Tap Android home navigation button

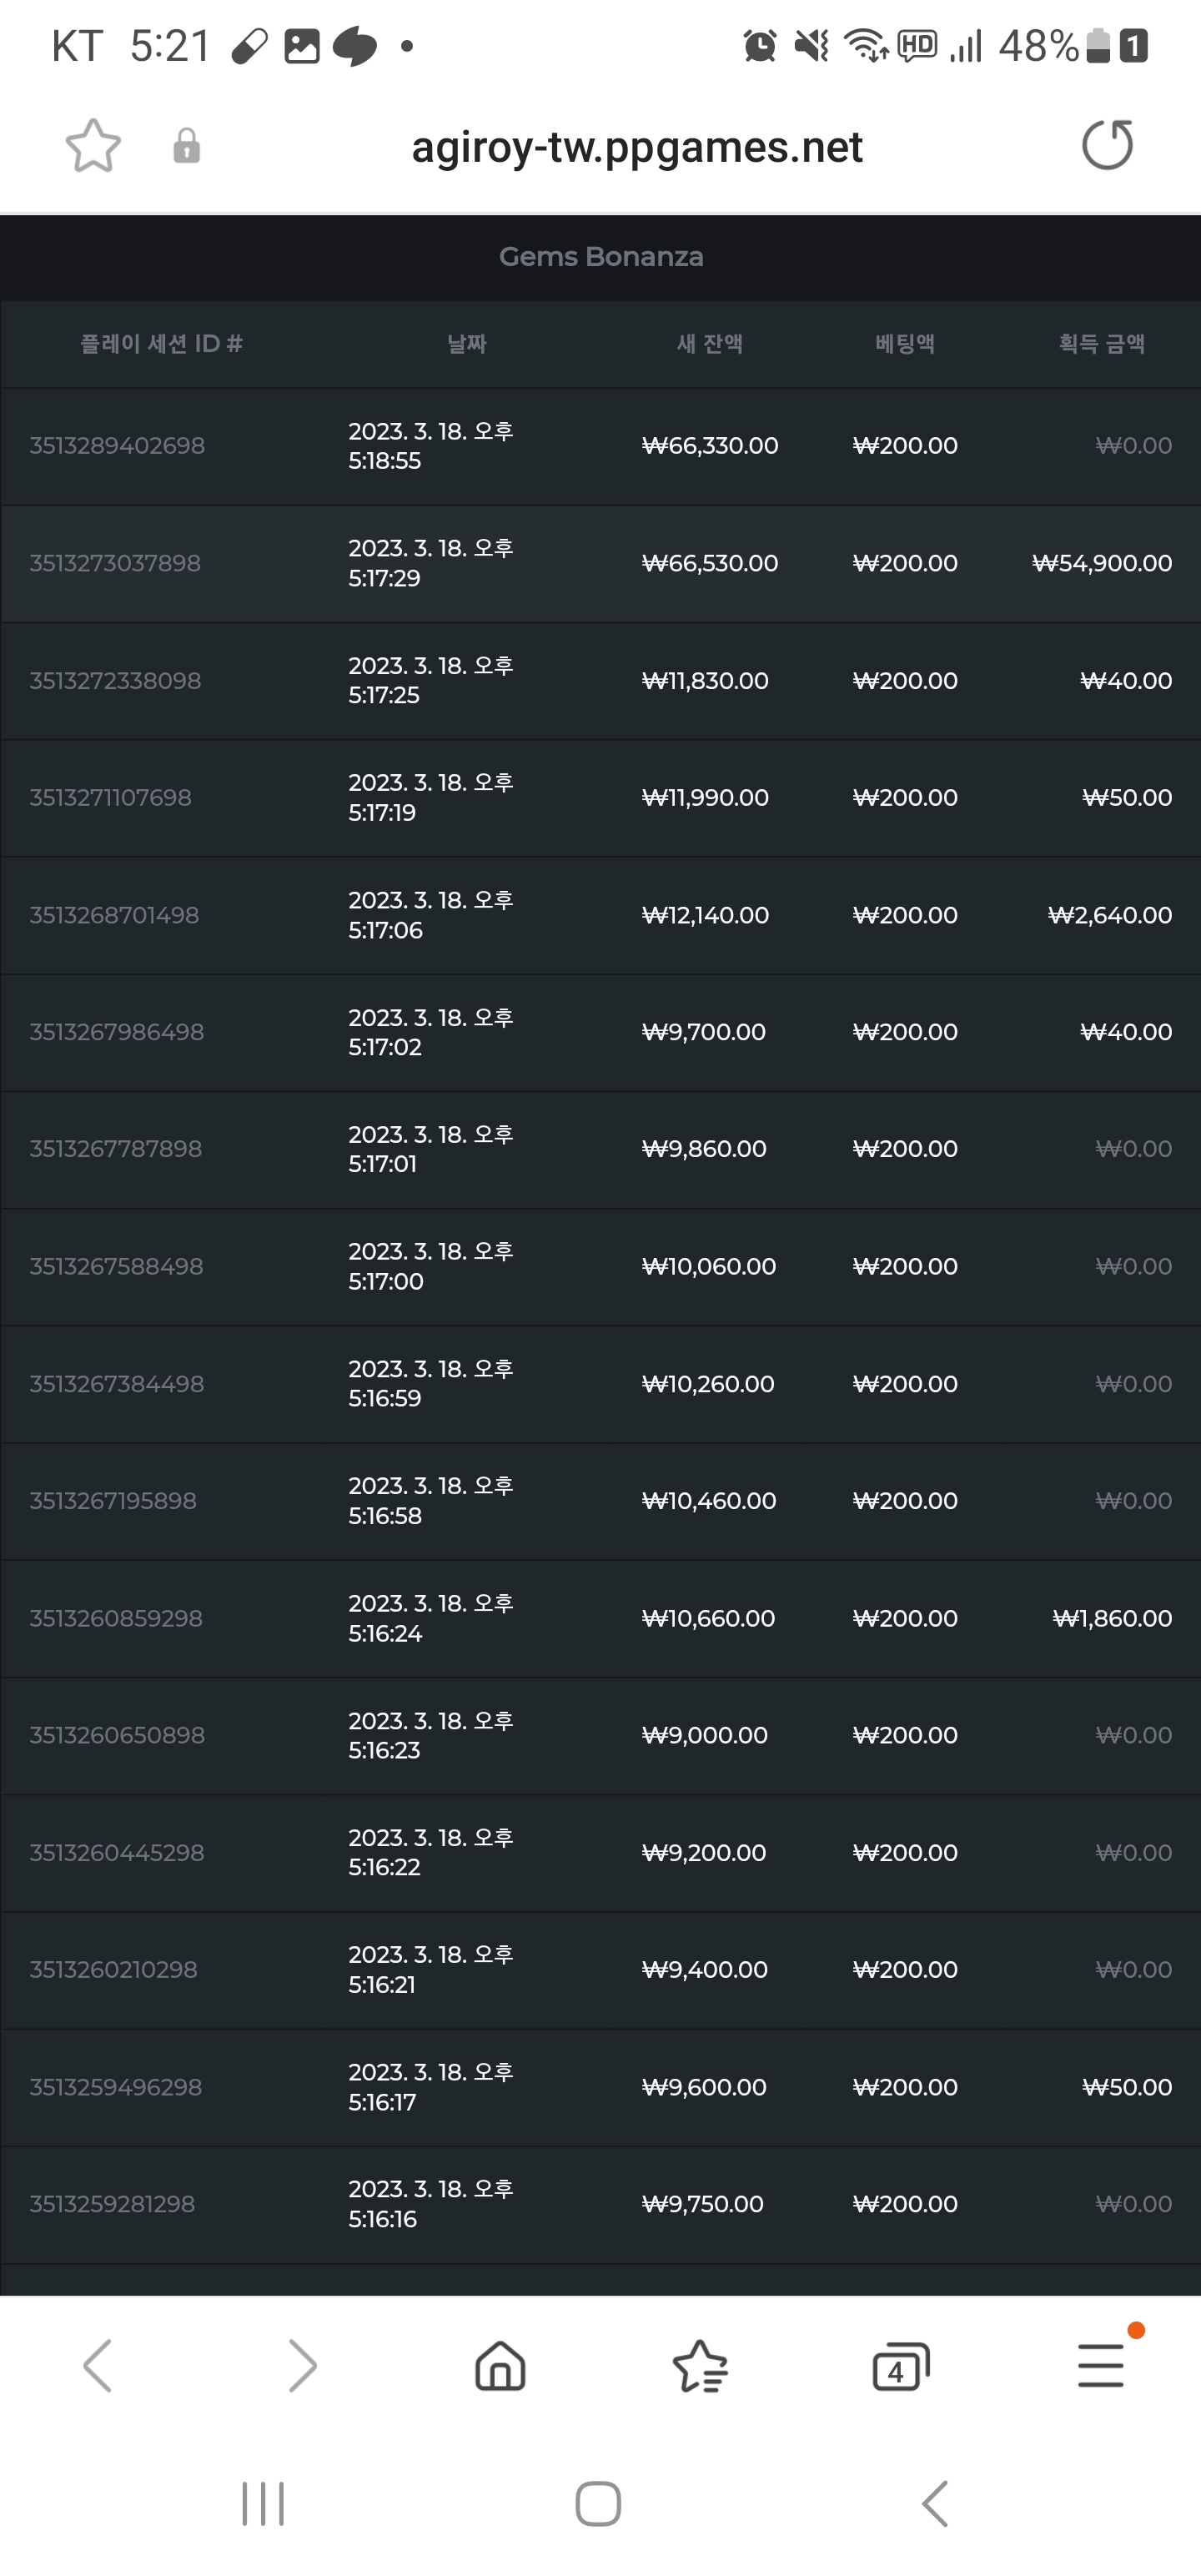(598, 2504)
